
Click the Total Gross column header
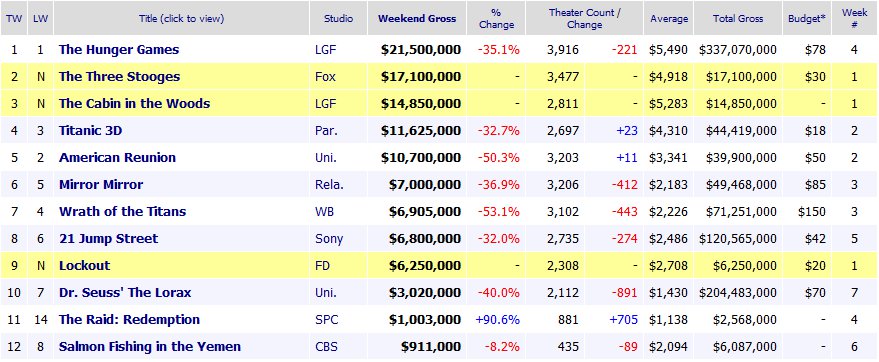[738, 18]
